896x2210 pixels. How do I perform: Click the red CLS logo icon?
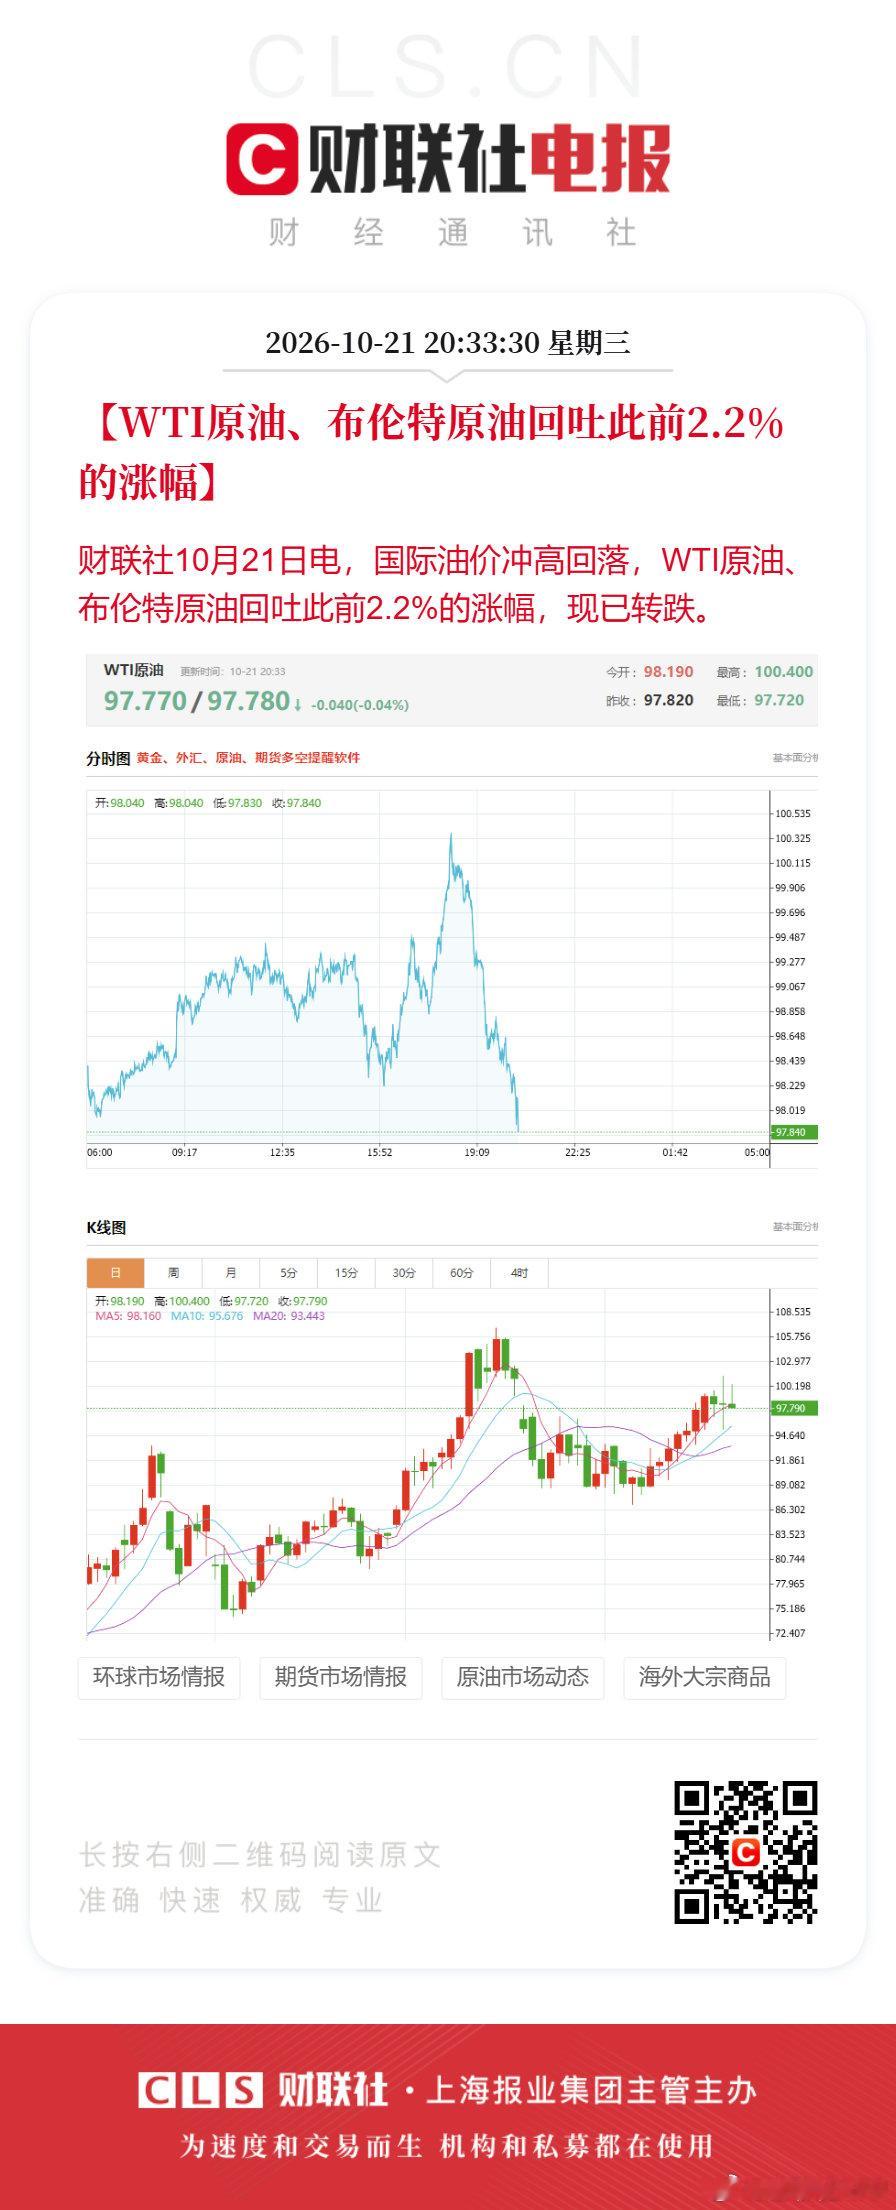262,159
